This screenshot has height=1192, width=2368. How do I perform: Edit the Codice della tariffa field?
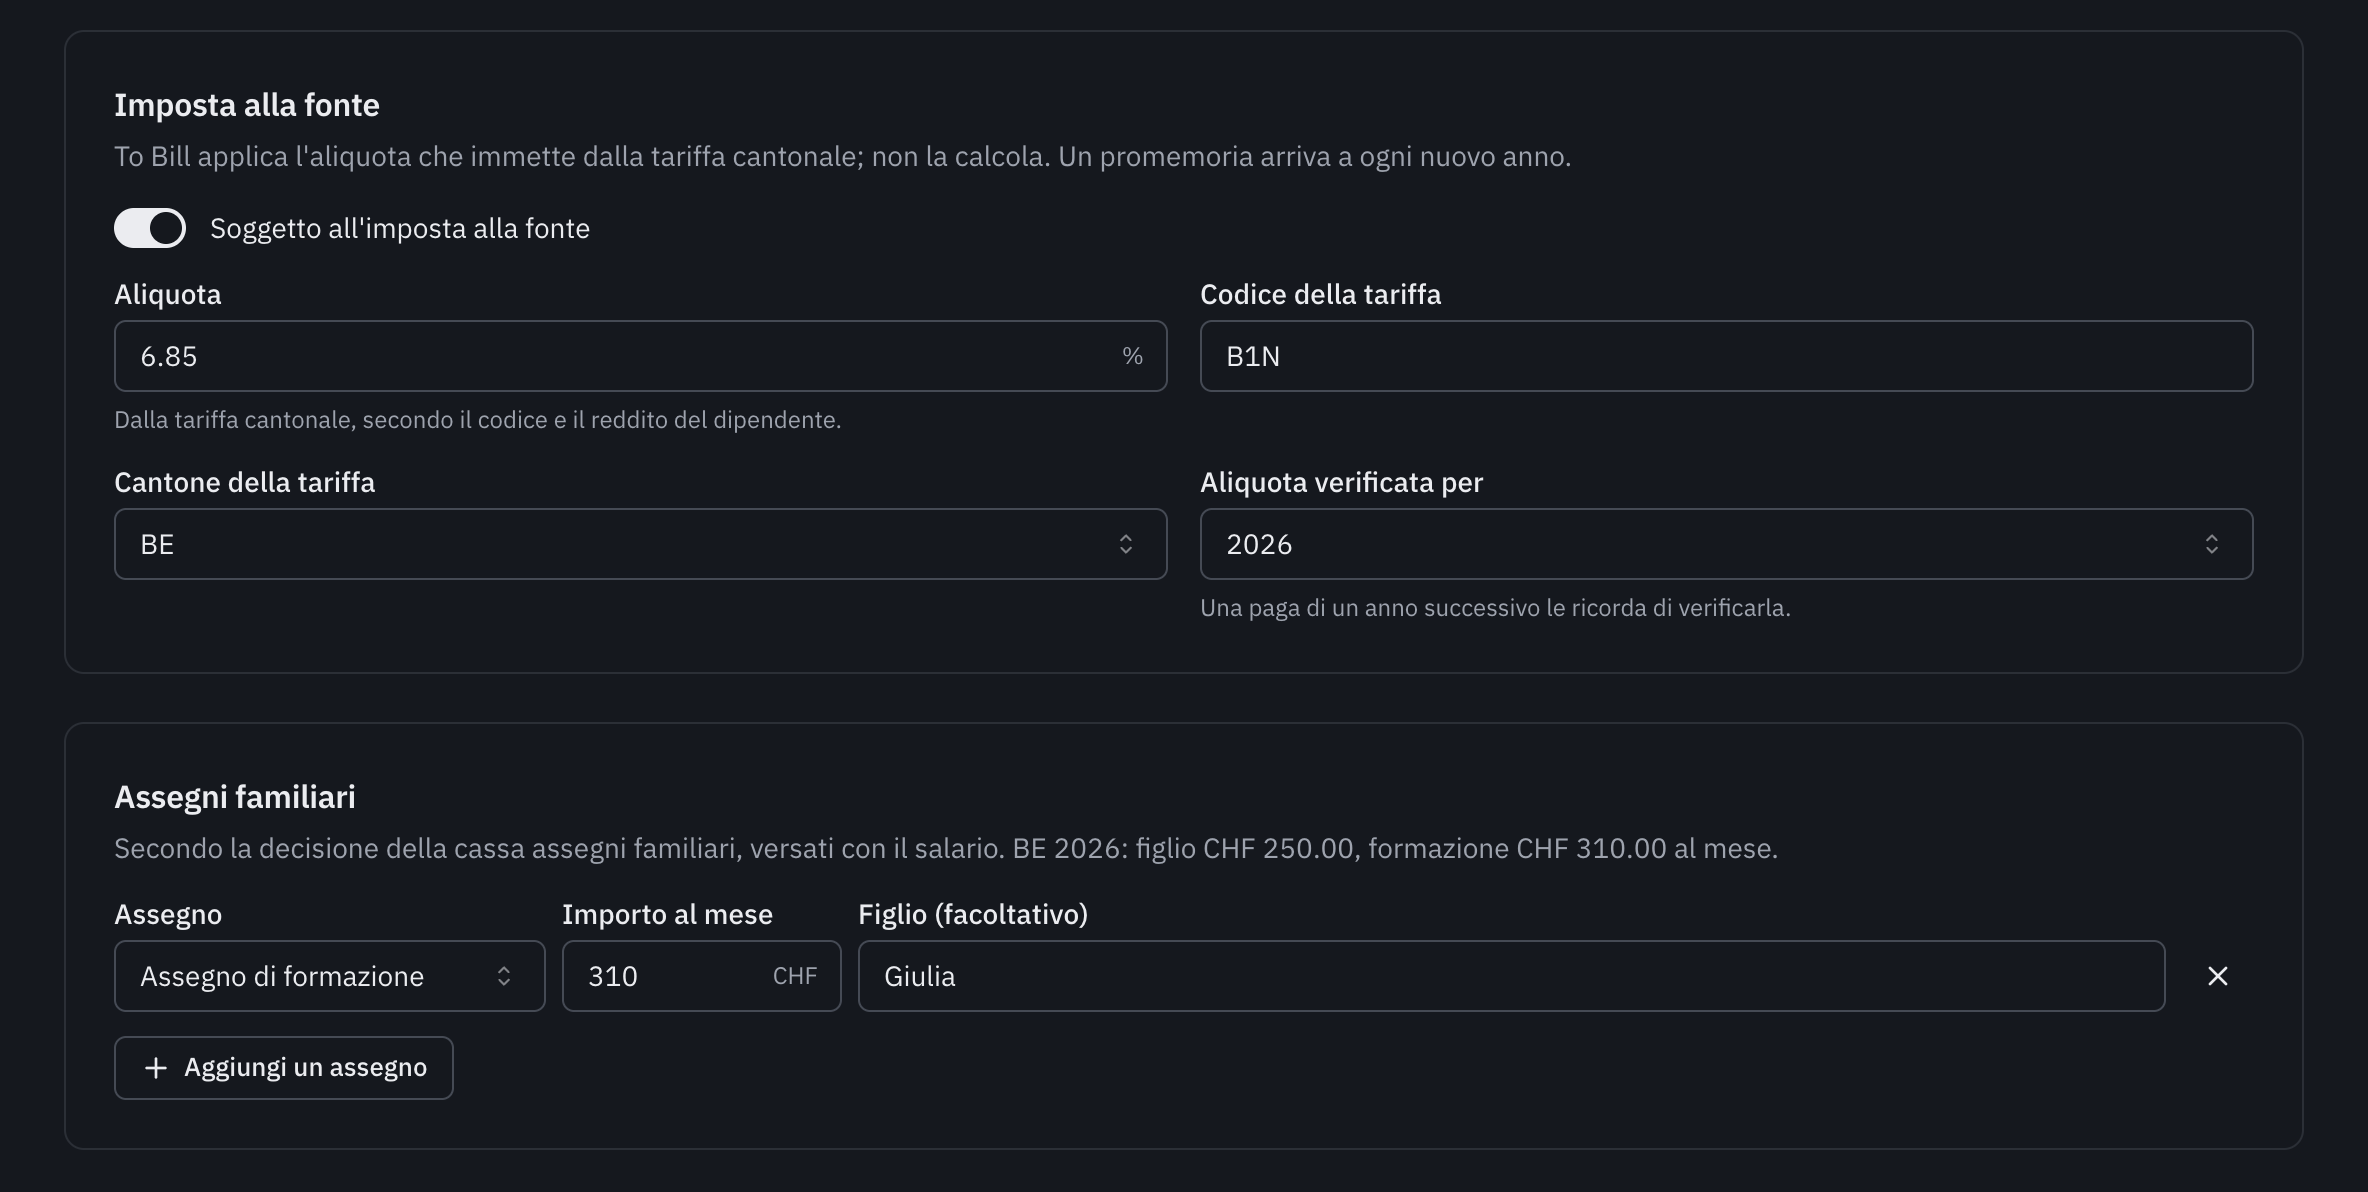pyautogui.click(x=1726, y=356)
